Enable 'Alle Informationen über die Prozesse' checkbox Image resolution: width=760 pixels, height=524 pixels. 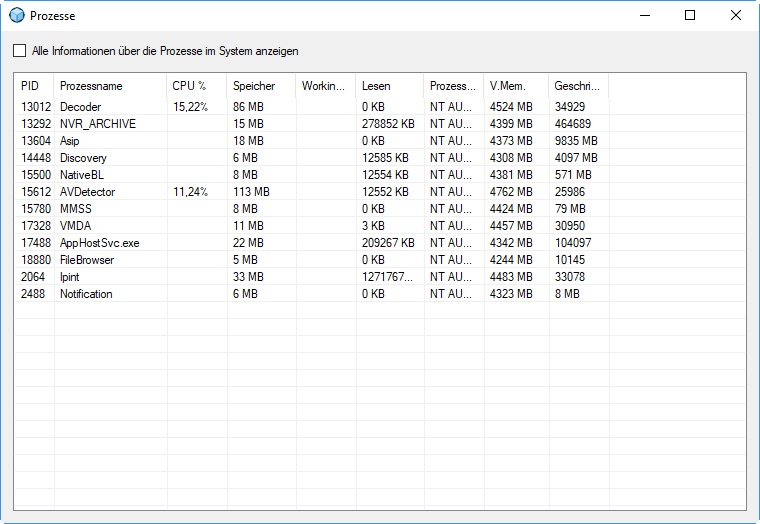click(x=20, y=51)
